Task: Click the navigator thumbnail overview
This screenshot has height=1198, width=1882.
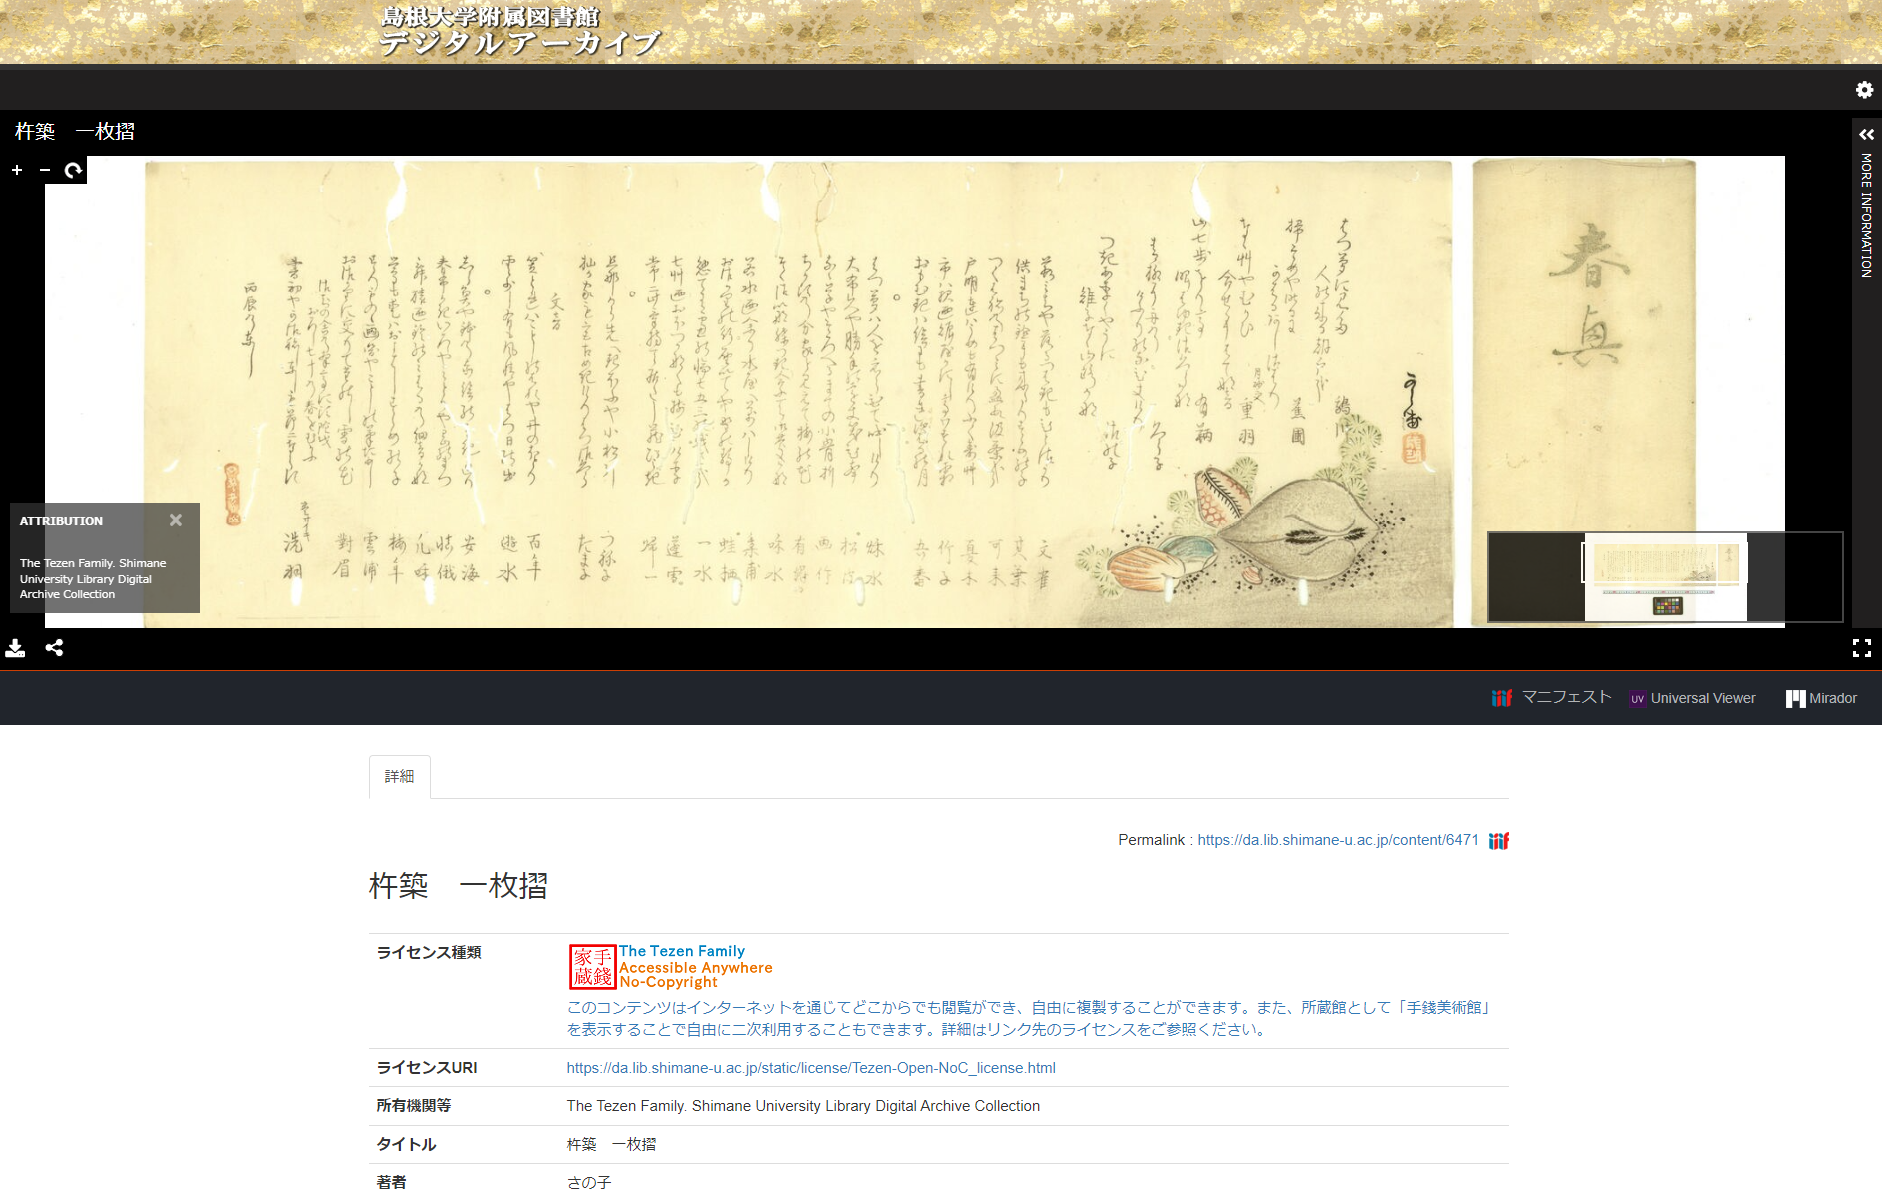Action: 1665,577
